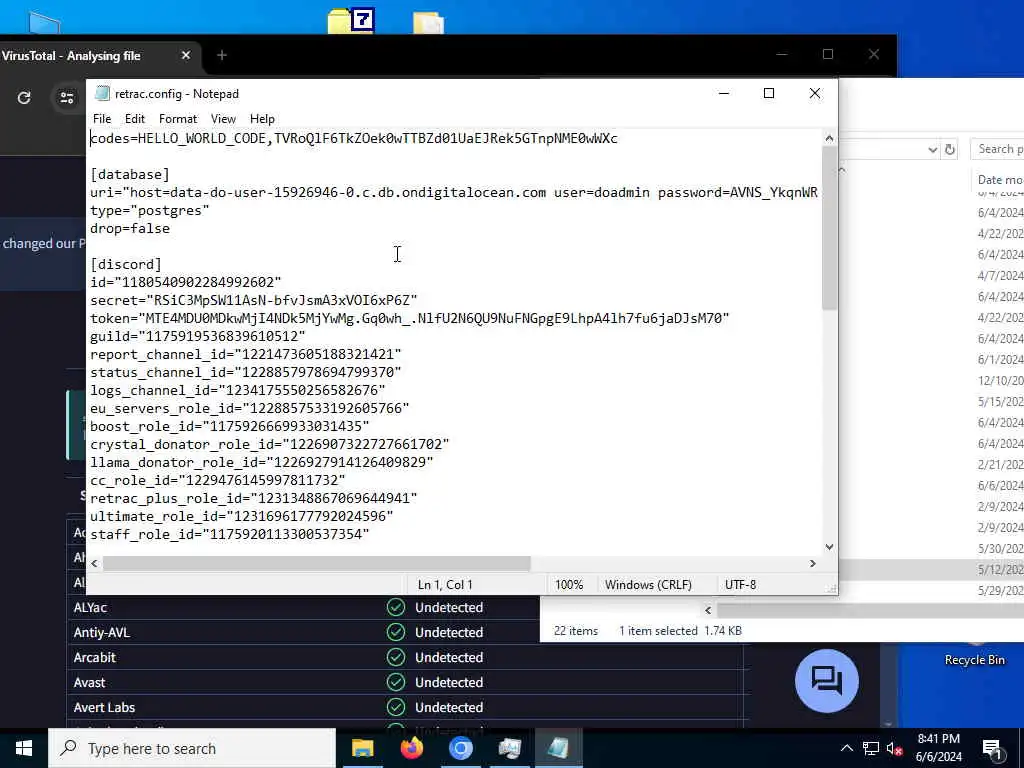Sort by Date modified column header
The image size is (1024, 768).
(1000, 179)
